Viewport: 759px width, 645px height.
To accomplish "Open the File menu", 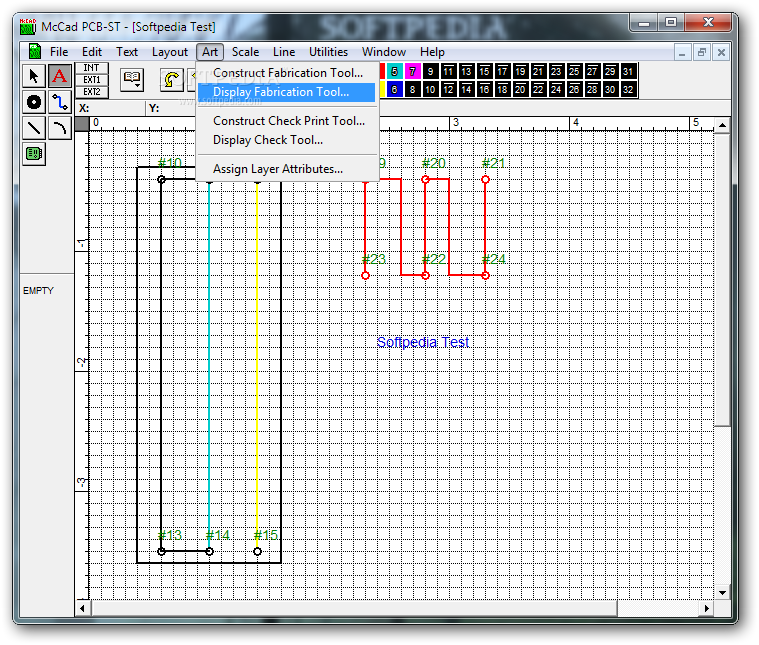I will click(59, 52).
